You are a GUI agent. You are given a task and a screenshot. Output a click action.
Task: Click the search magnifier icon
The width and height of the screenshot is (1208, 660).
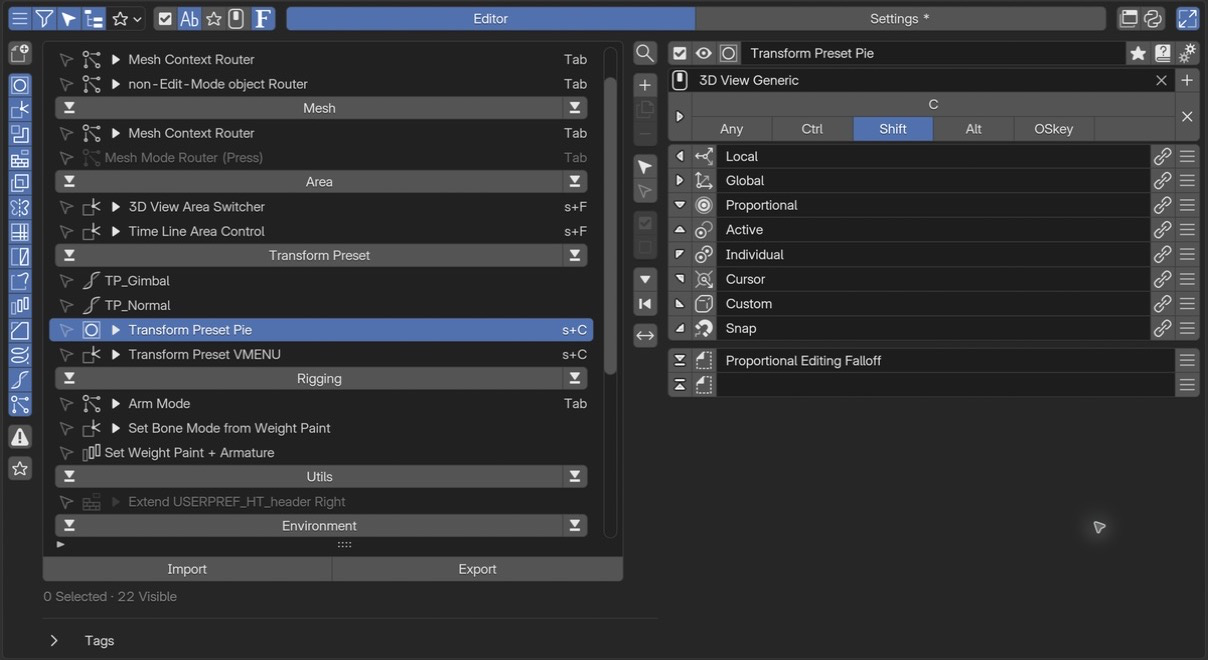pos(645,53)
